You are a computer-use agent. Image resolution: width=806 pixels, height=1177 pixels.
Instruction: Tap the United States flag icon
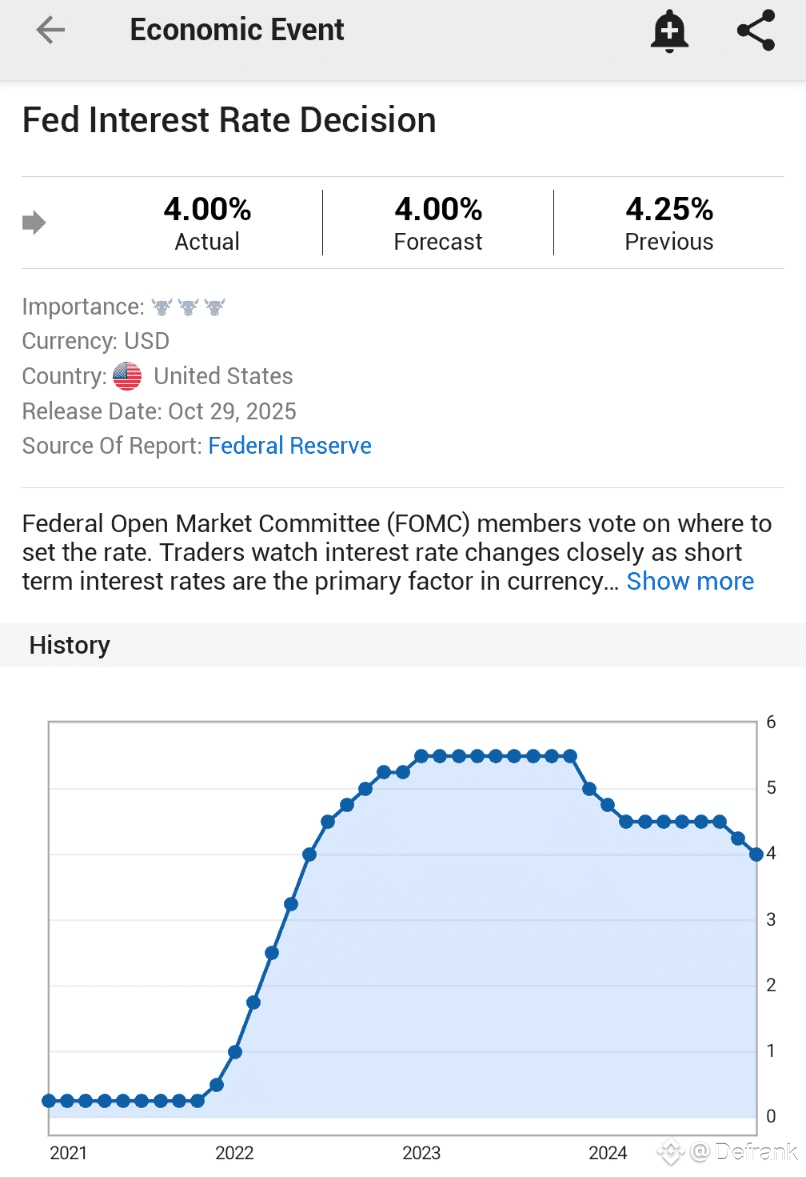point(127,377)
